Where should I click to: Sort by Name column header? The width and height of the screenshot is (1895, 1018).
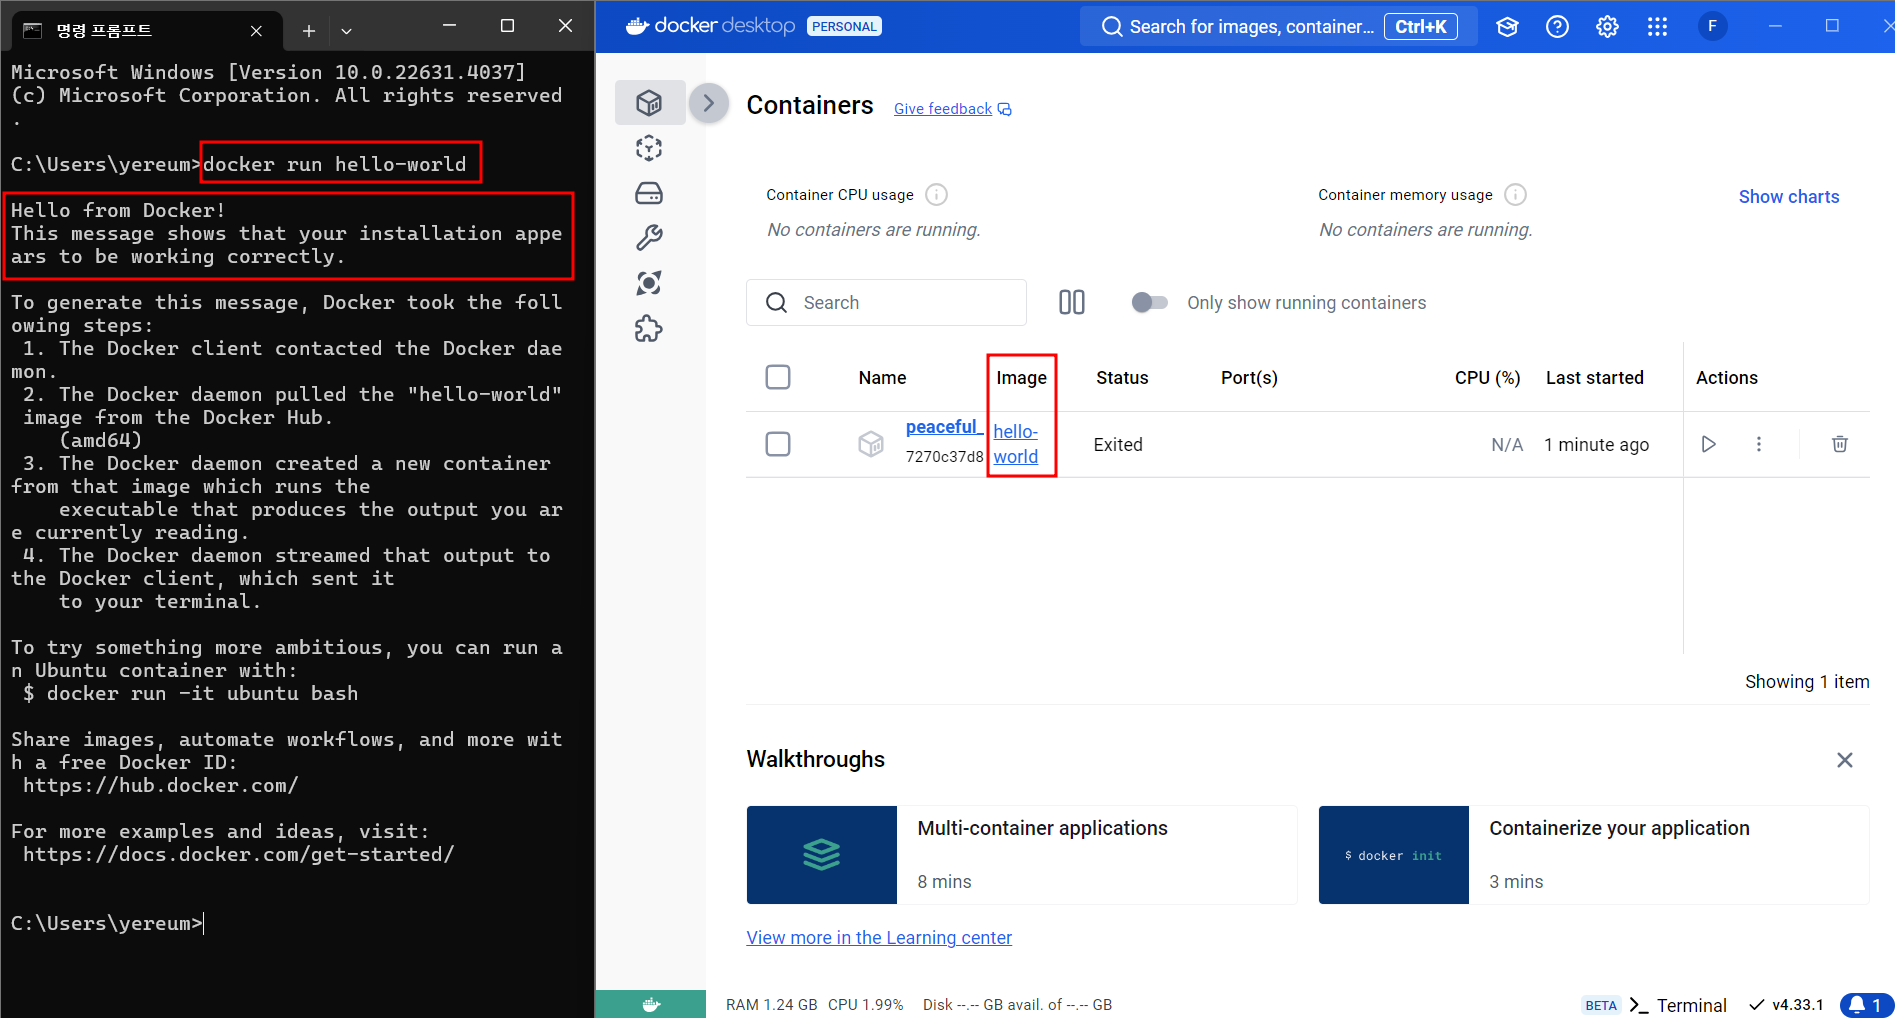[882, 378]
